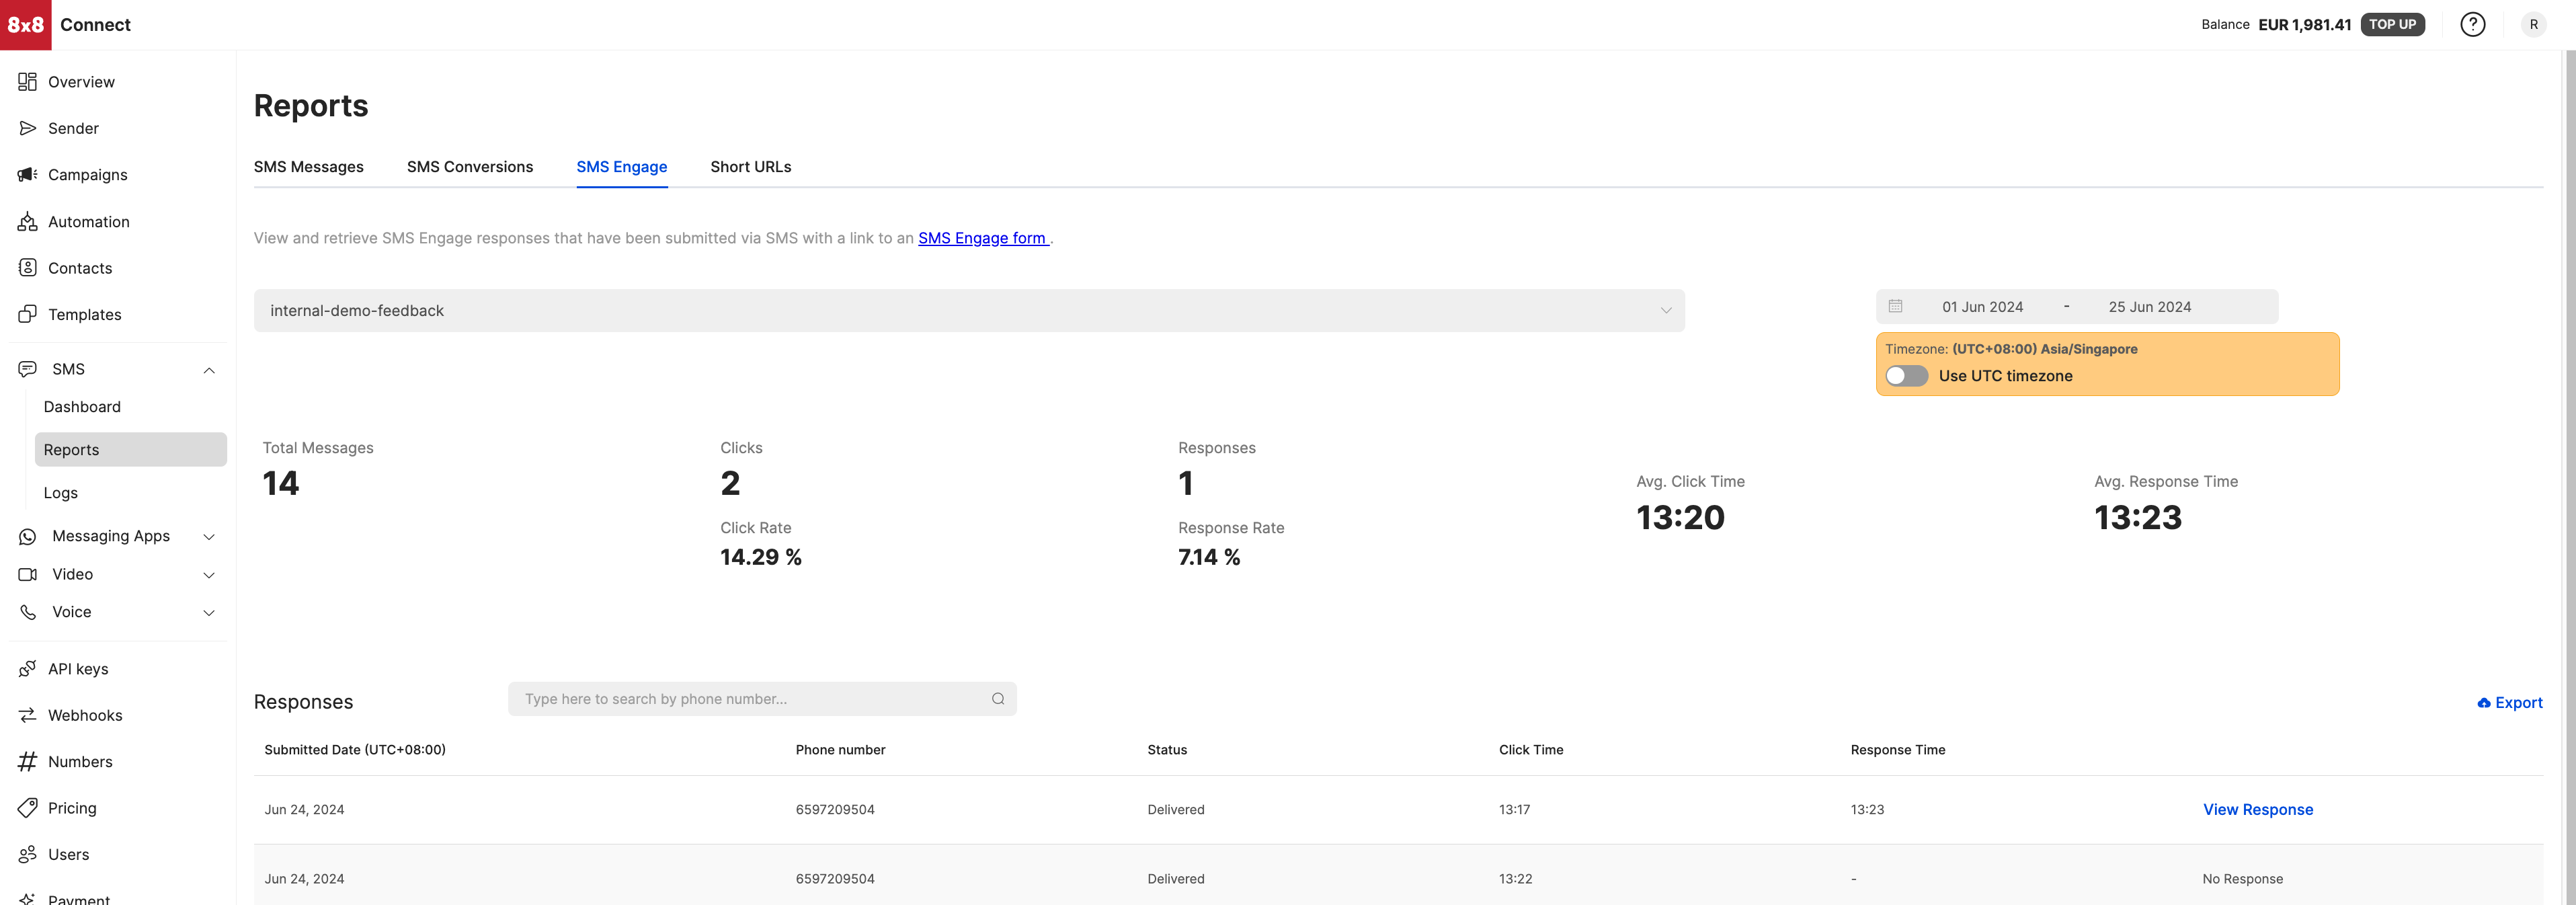Click View Response for 13:23 entry

2257,810
